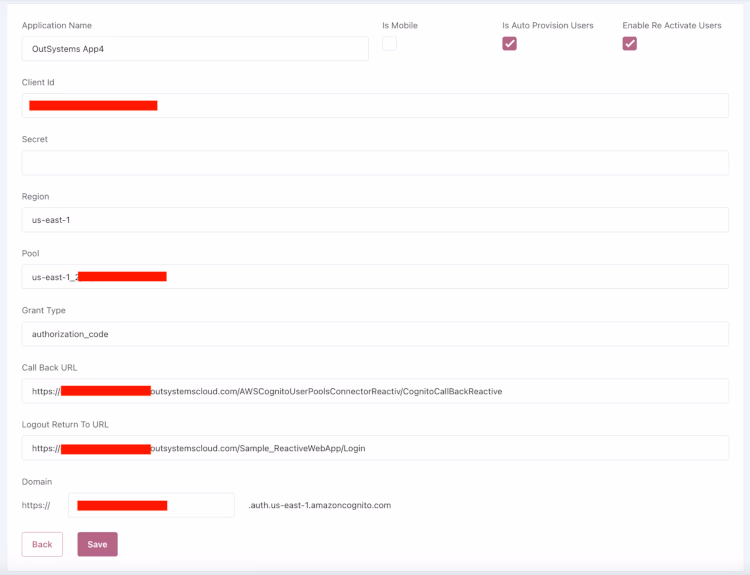
Task: Click the Domain prefix input box
Action: click(151, 505)
